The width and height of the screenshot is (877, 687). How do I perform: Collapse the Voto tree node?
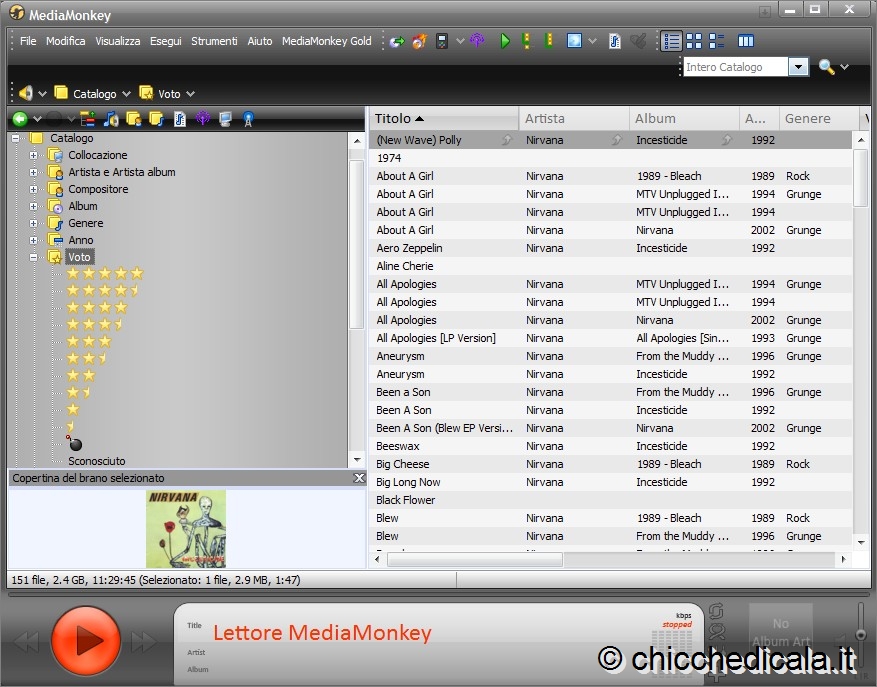coord(34,257)
